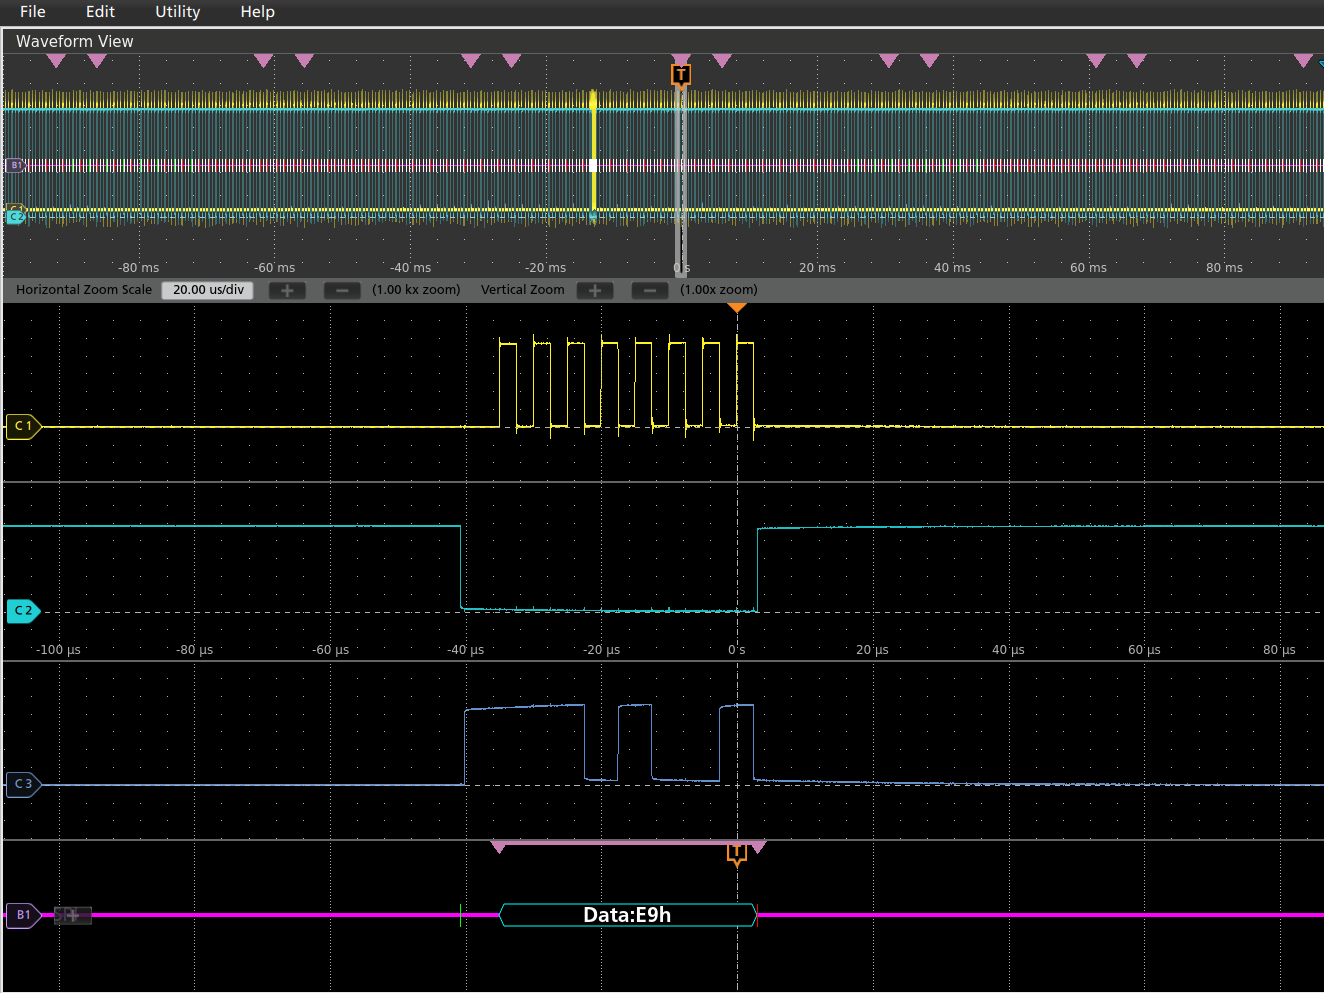This screenshot has width=1324, height=993.
Task: Click the Waveform View title
Action: [x=75, y=41]
